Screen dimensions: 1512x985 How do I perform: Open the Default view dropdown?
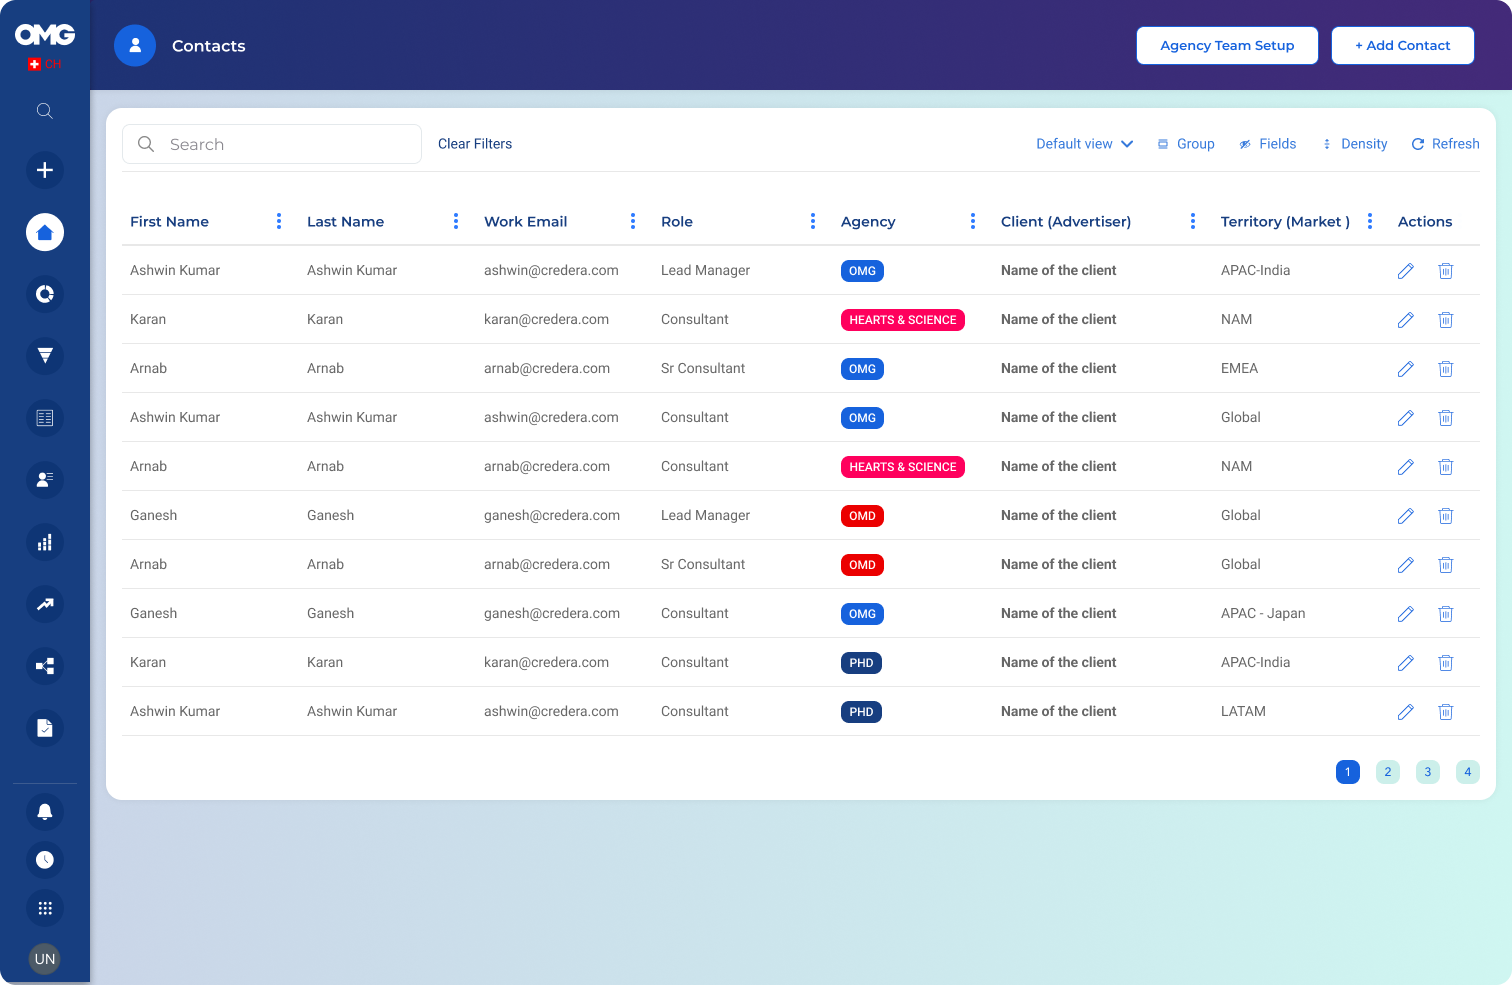pos(1084,144)
